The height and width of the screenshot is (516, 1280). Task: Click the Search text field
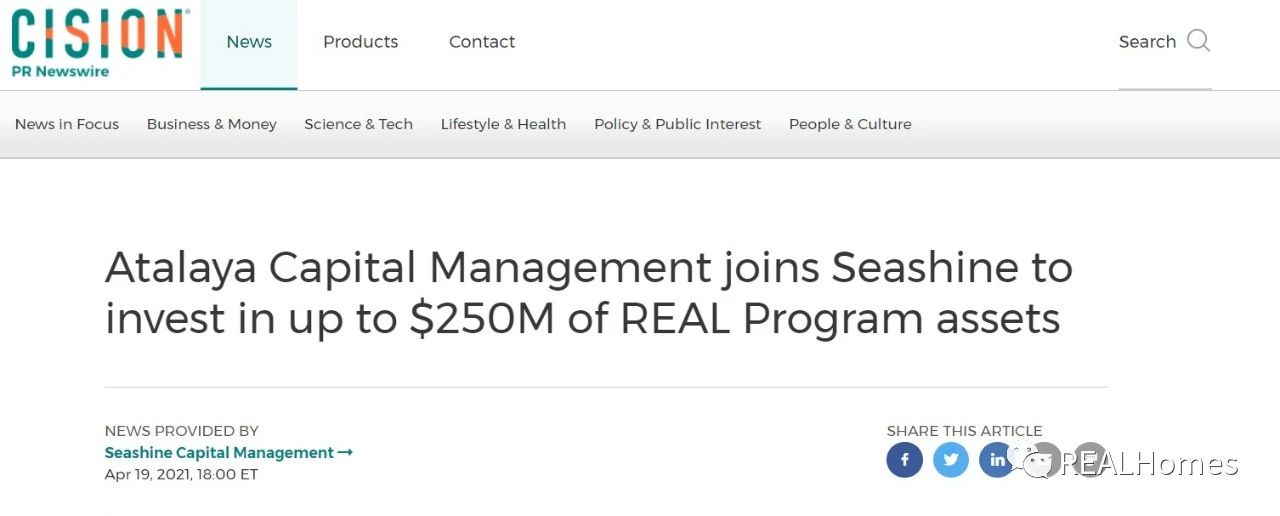click(1147, 42)
